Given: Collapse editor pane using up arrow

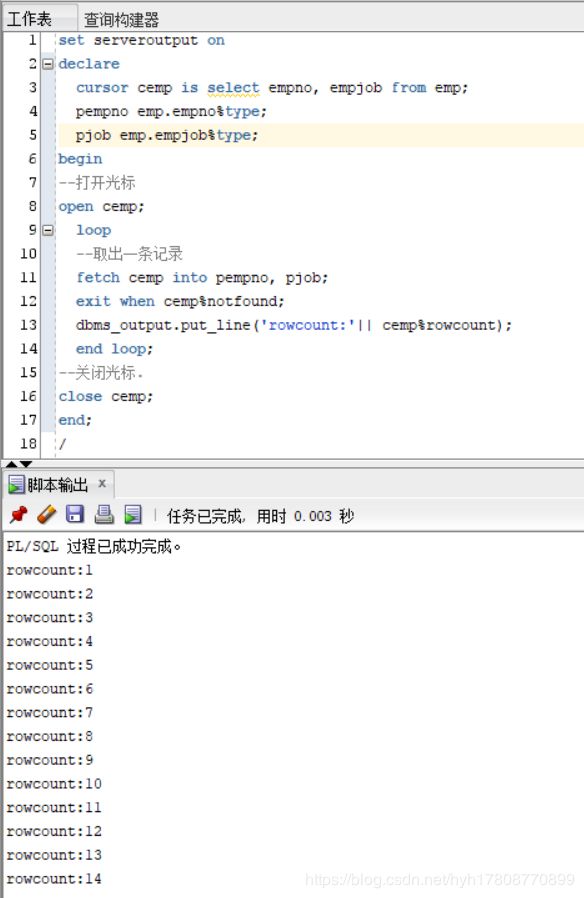Looking at the screenshot, I should coord(11,463).
